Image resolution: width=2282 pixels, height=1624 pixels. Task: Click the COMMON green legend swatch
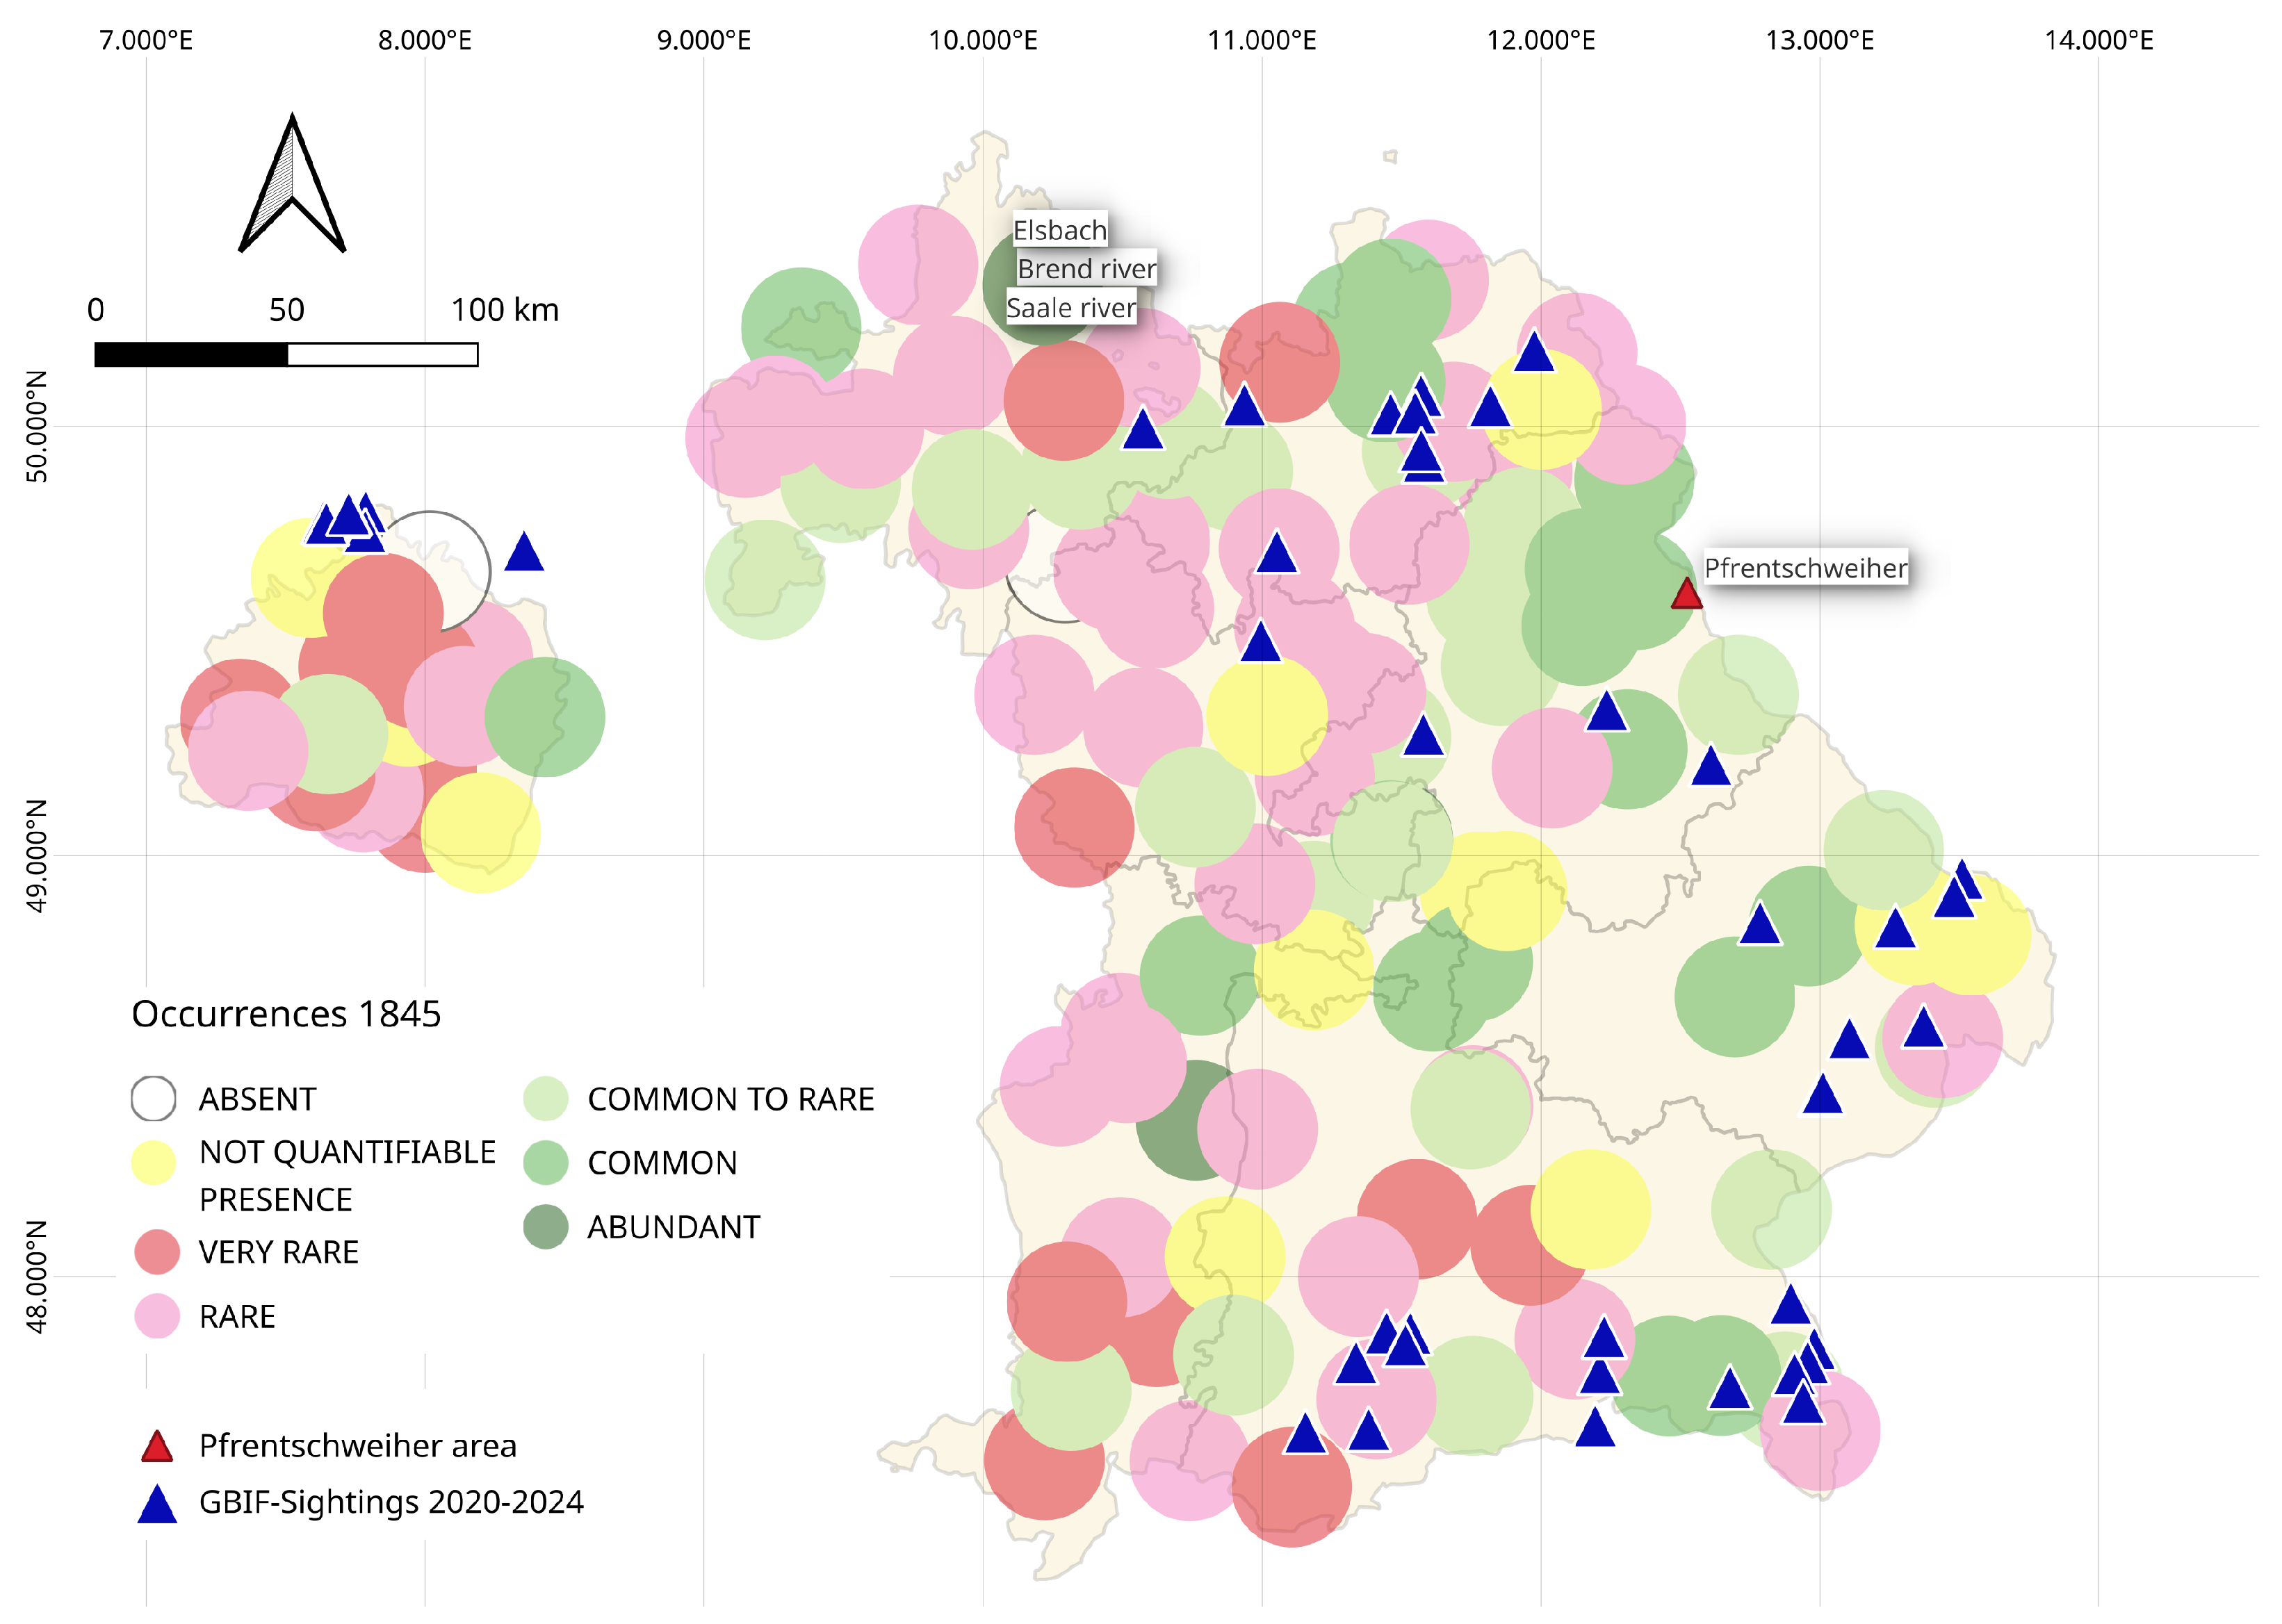(x=546, y=1162)
